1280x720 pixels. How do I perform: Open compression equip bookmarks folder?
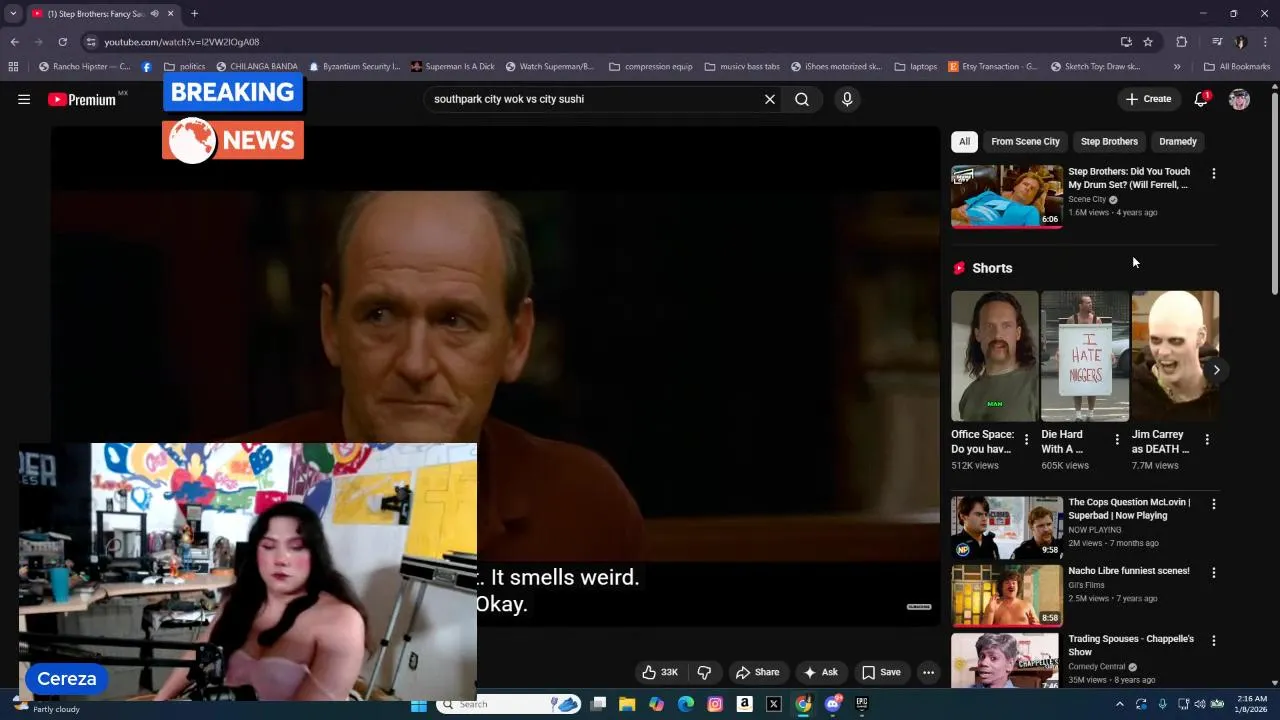(x=650, y=67)
